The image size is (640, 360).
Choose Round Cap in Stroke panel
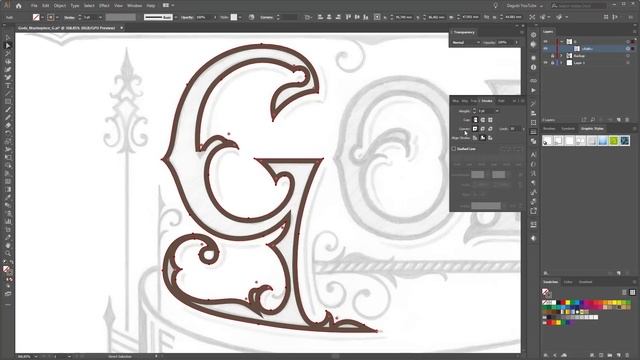(483, 120)
